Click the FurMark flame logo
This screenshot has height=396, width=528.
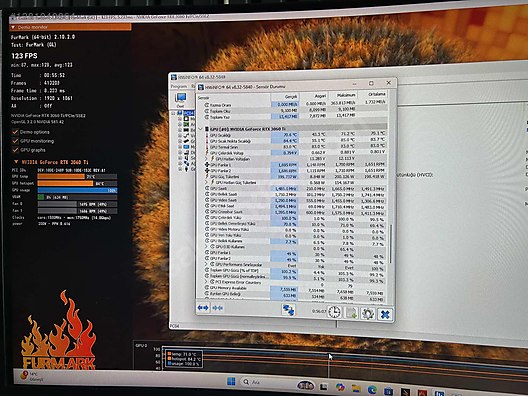(x=59, y=329)
